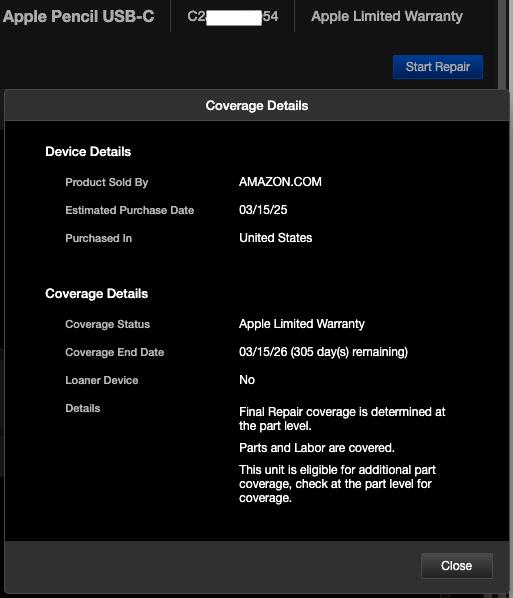Select the United States value
The width and height of the screenshot is (513, 598).
pyautogui.click(x=276, y=238)
